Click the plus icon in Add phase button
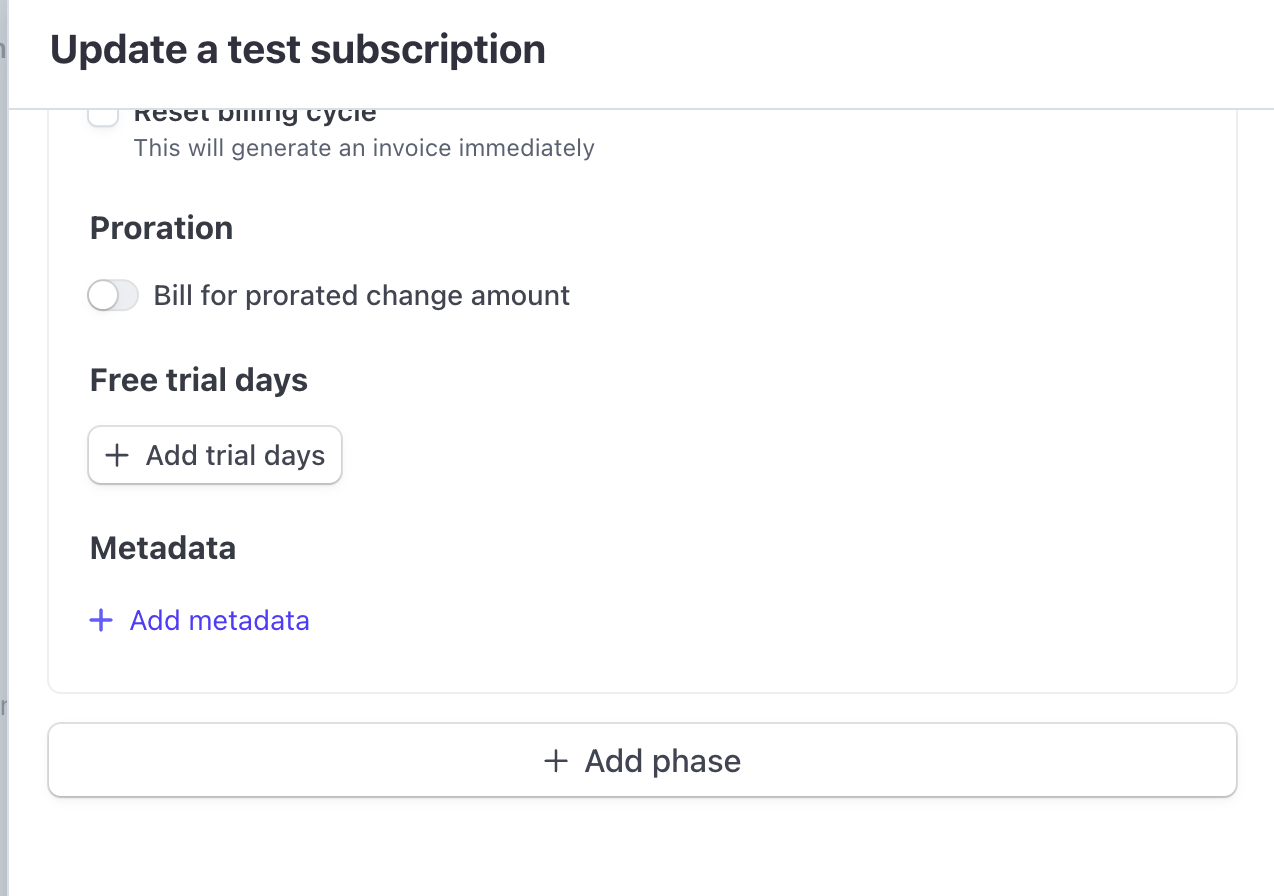The image size is (1274, 896). point(556,761)
